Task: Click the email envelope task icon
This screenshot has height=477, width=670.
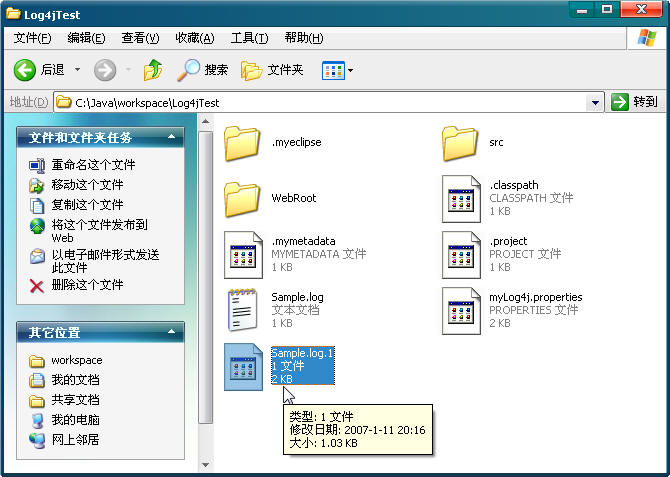Action: click(37, 256)
